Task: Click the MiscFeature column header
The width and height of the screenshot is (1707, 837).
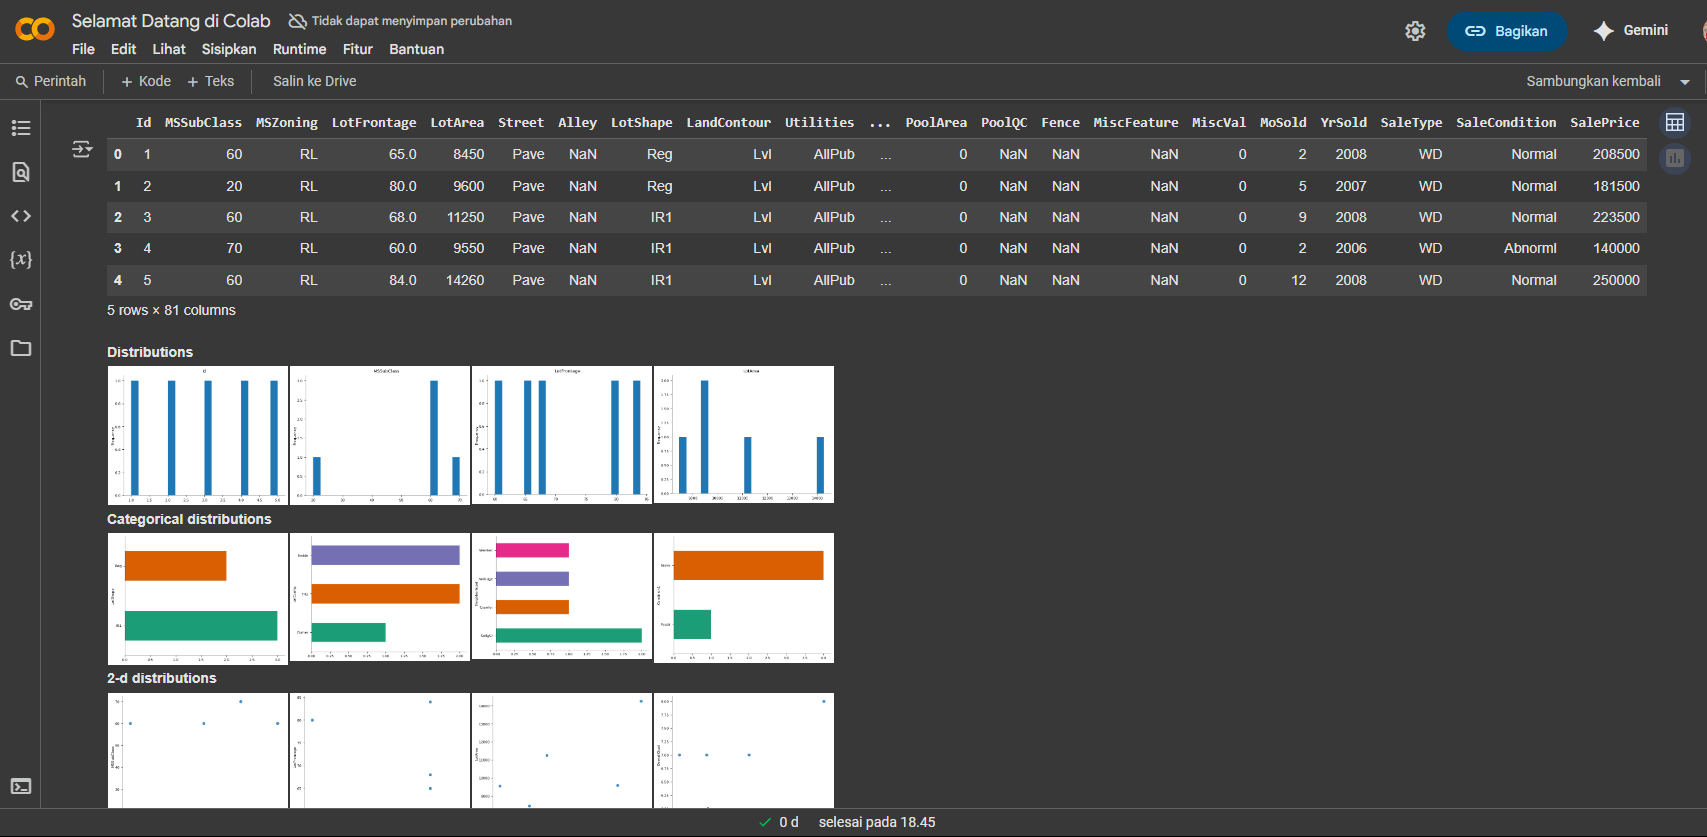Action: (x=1136, y=122)
